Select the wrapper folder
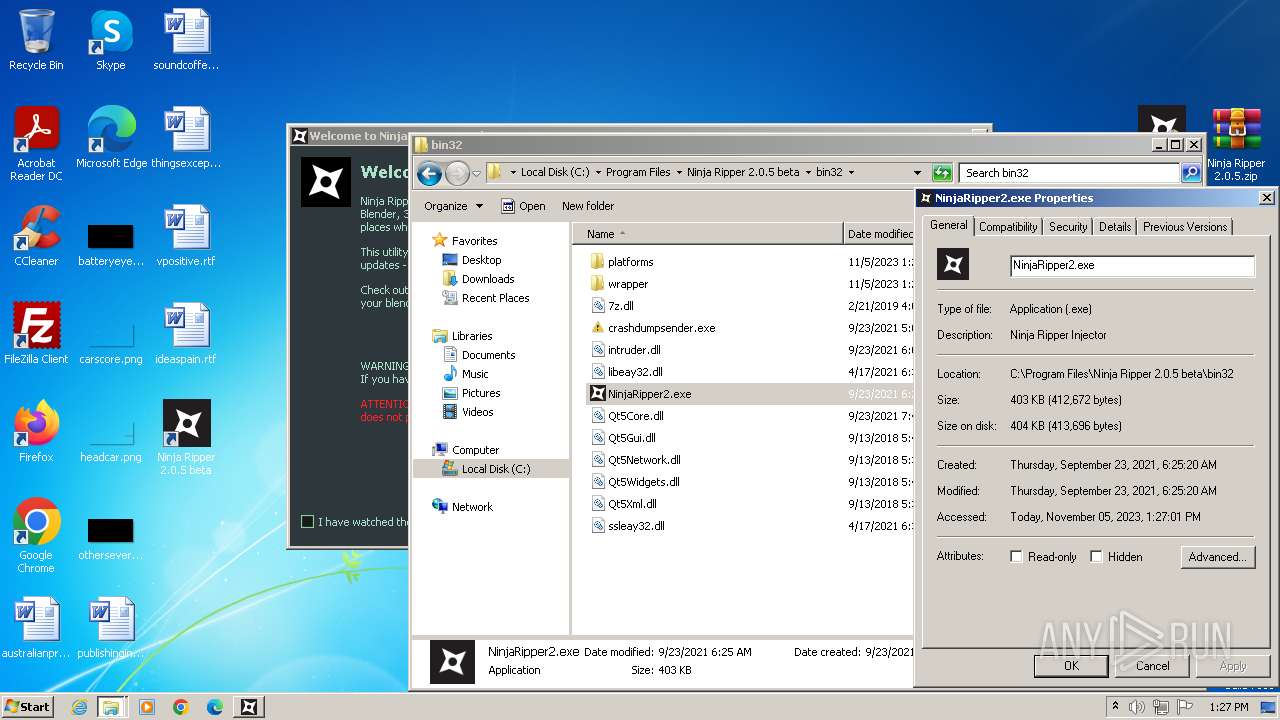This screenshot has height=720, width=1280. tap(618, 284)
